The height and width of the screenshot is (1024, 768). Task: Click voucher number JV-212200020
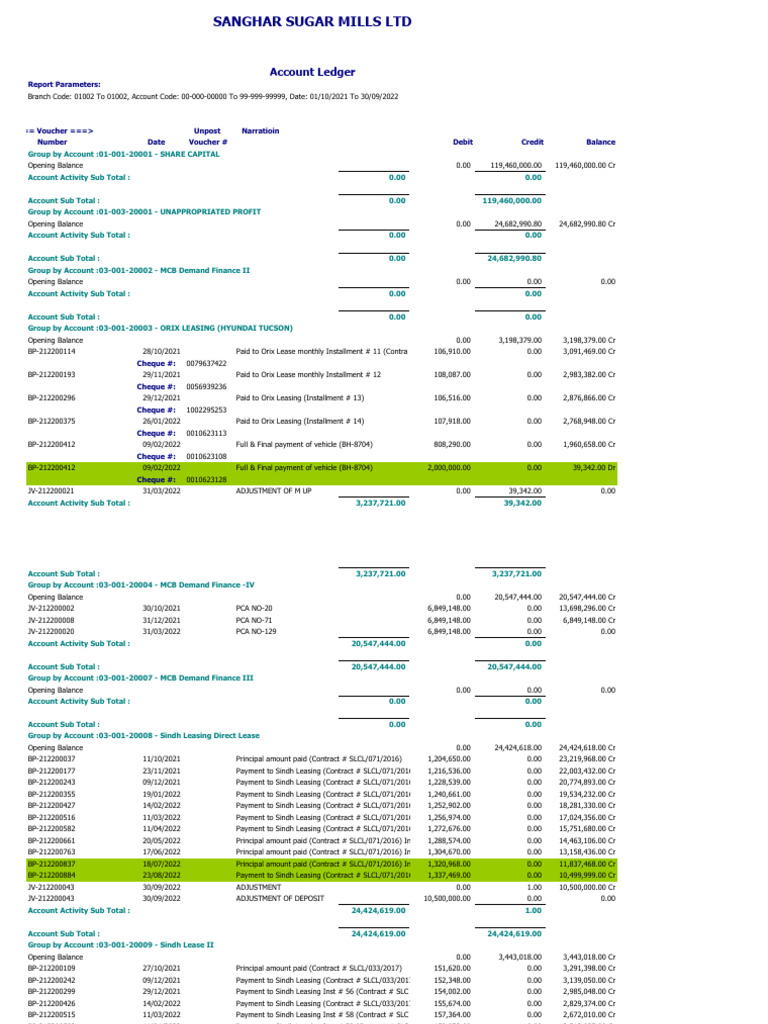pyautogui.click(x=51, y=632)
